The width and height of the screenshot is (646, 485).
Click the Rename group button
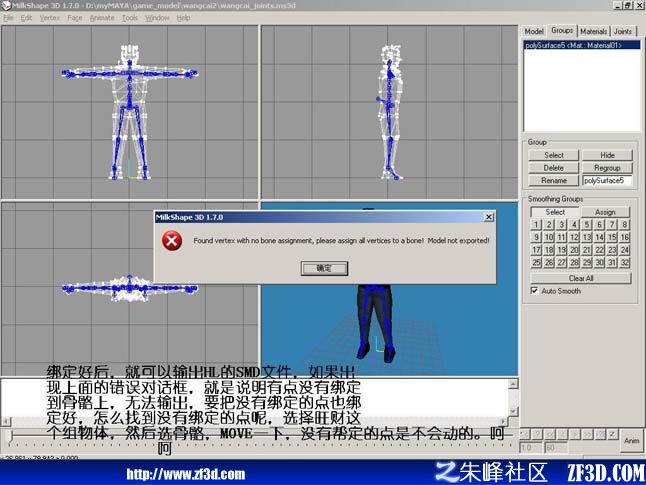554,180
